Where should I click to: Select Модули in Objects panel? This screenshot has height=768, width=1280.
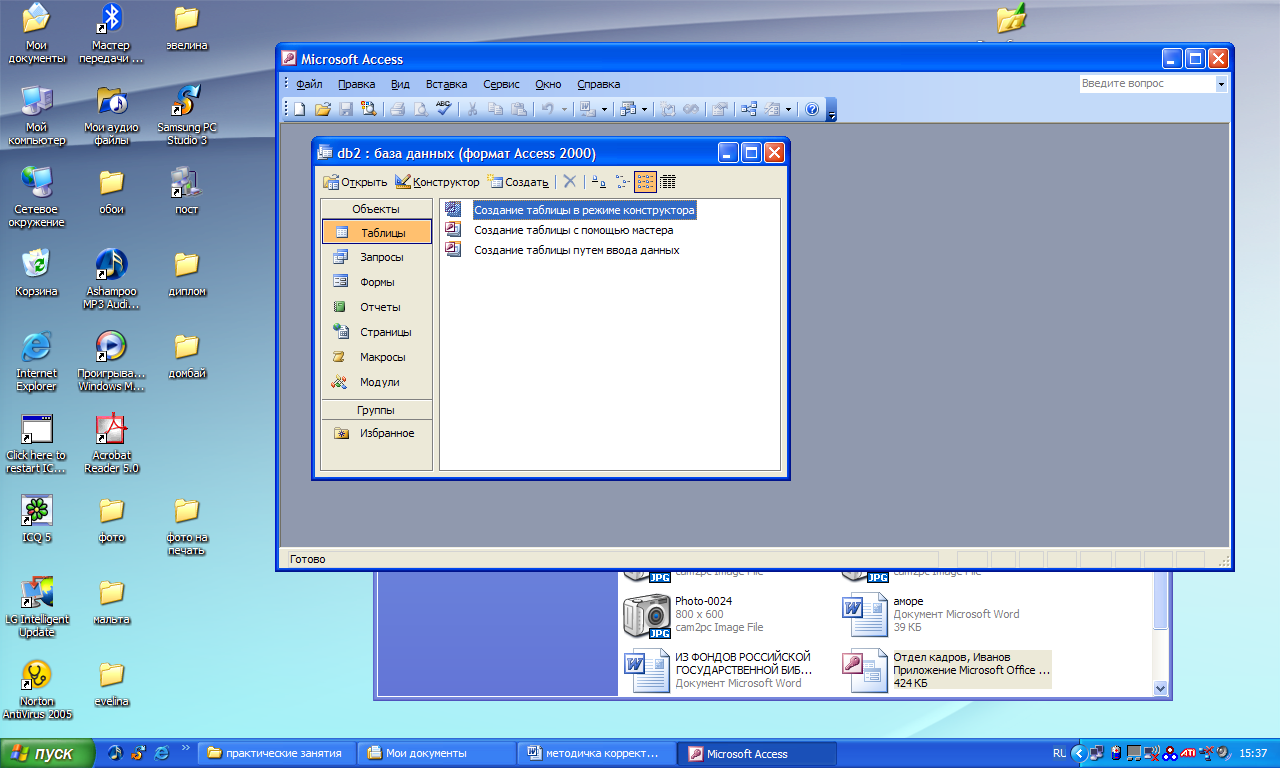pyautogui.click(x=377, y=382)
